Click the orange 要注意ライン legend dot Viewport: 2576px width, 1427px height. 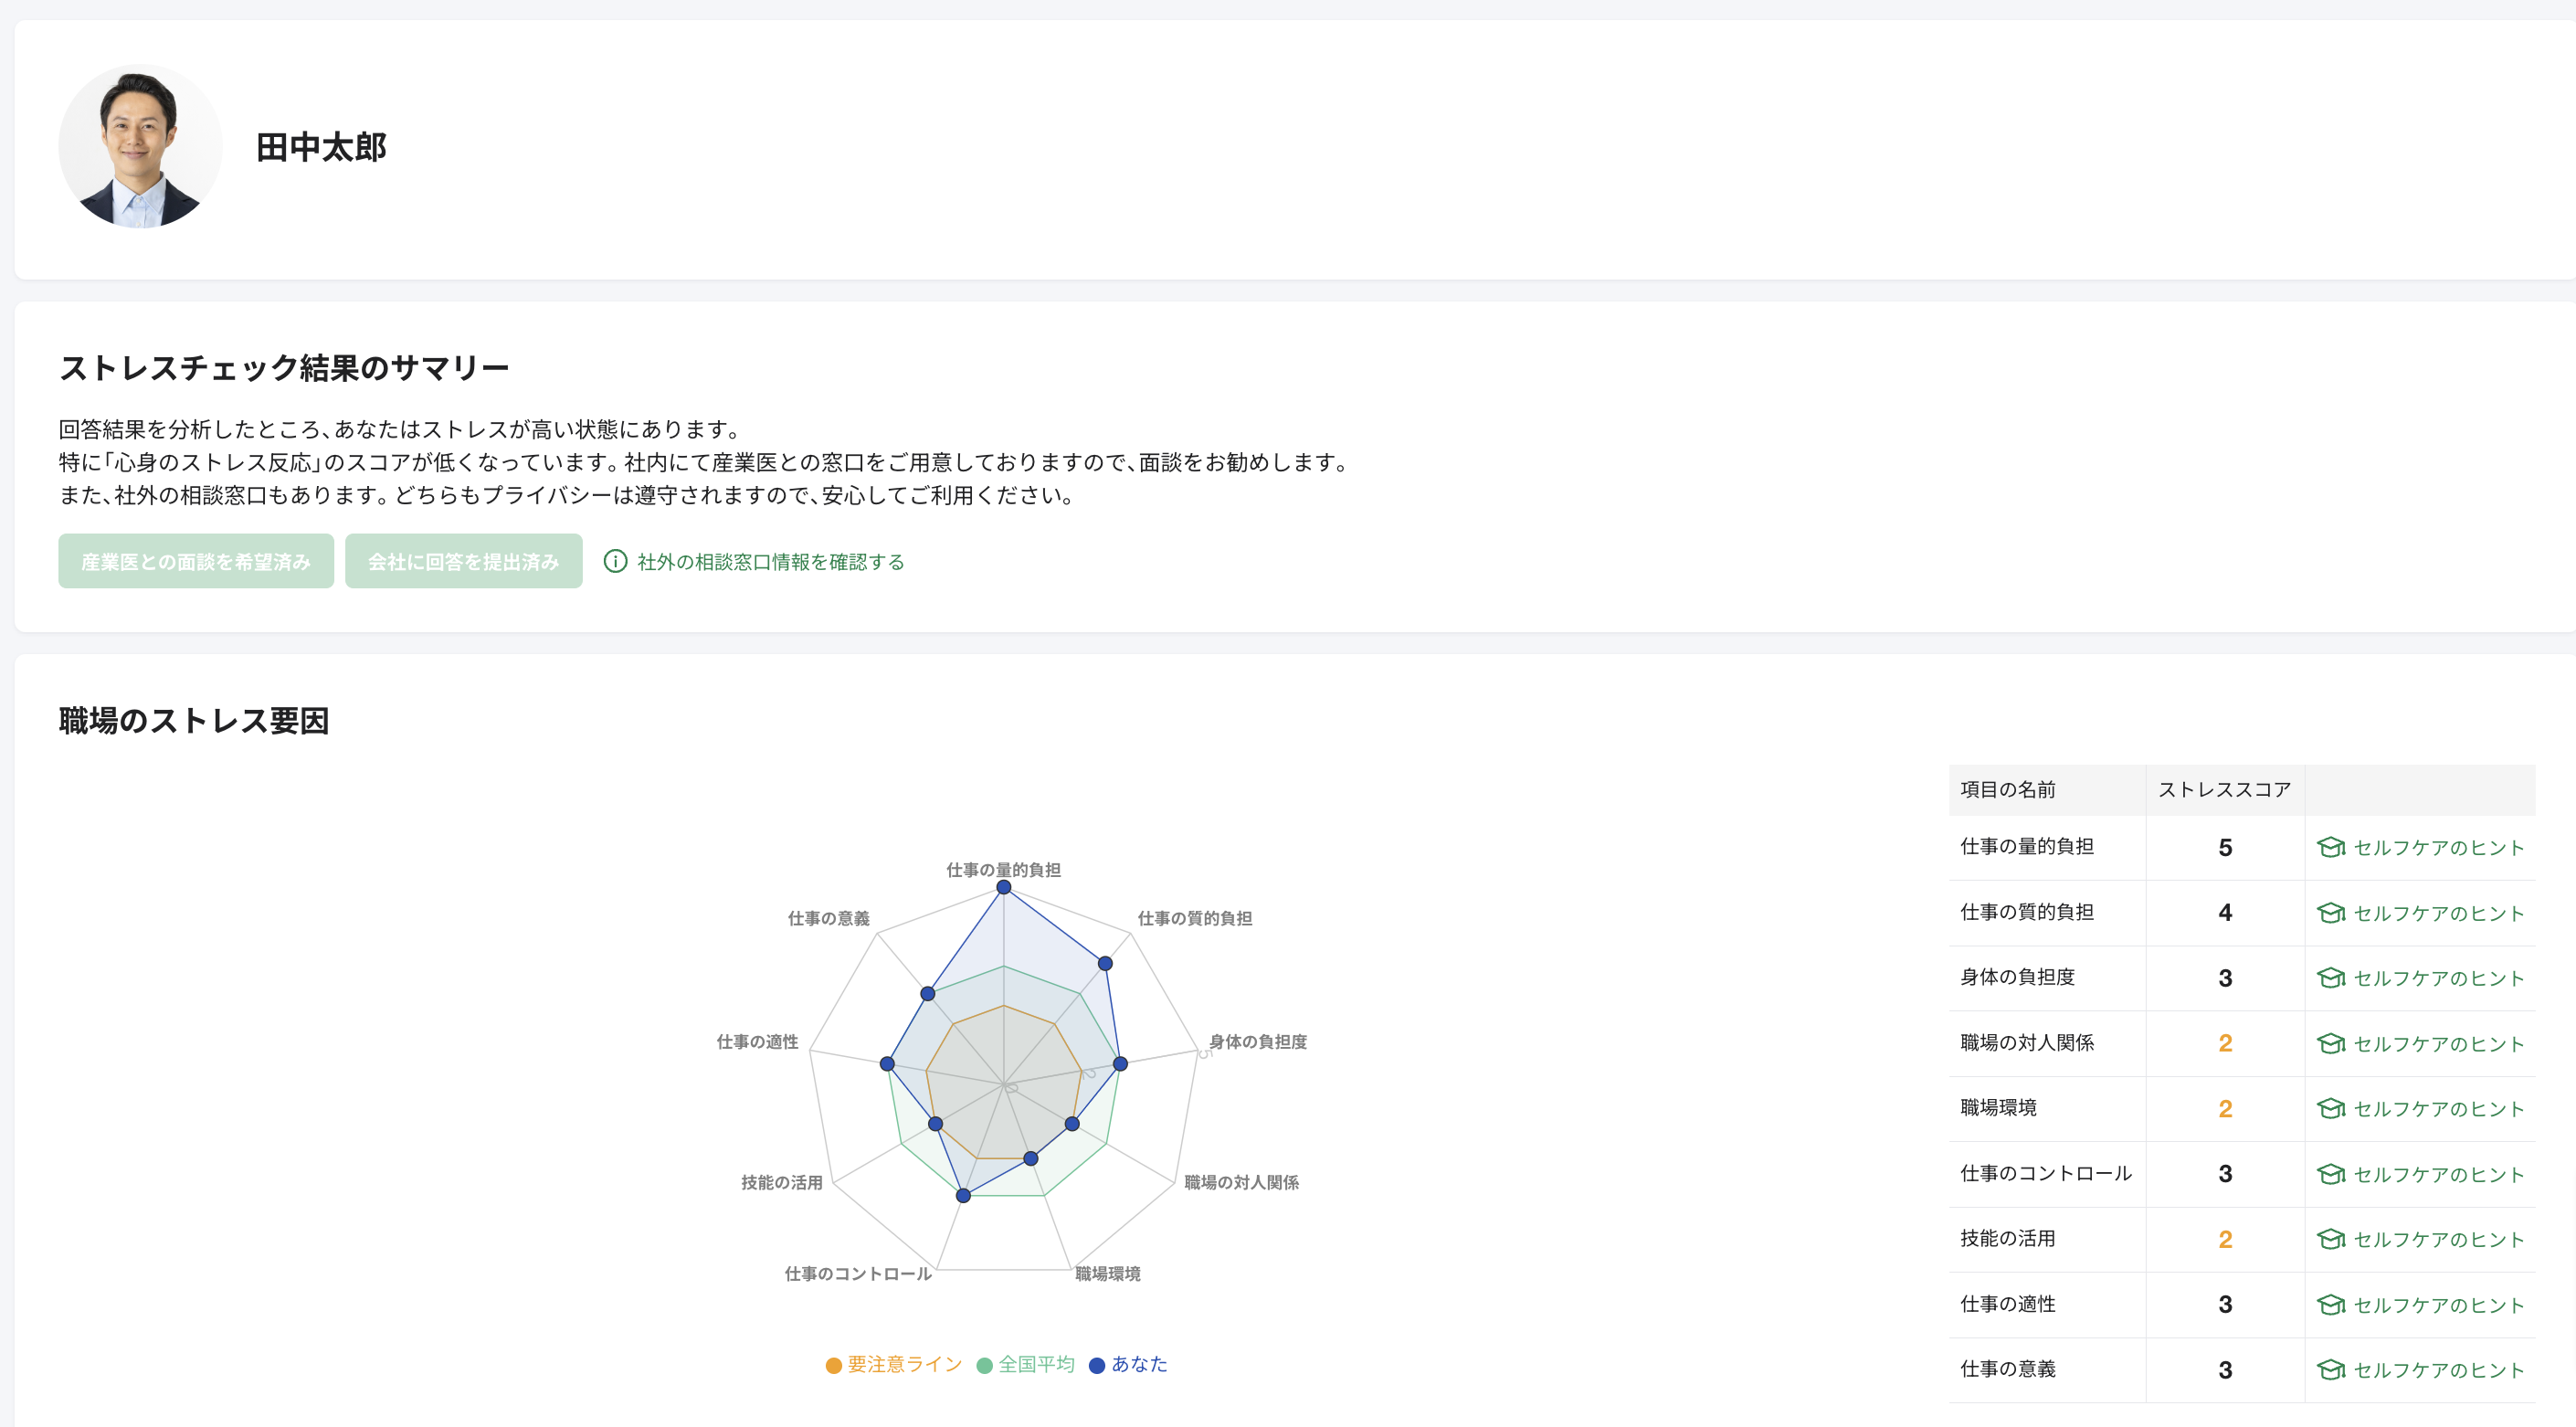click(x=833, y=1365)
